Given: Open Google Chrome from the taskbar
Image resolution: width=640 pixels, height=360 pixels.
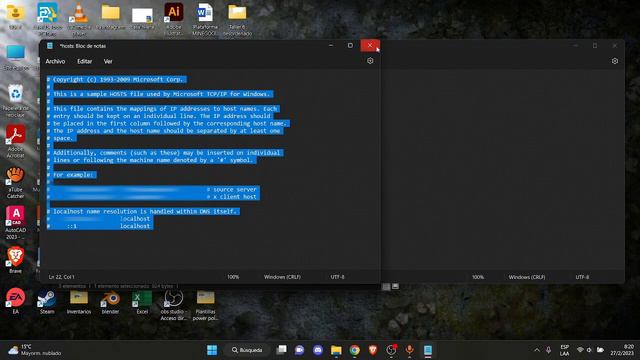Looking at the screenshot, I should click(x=355, y=350).
